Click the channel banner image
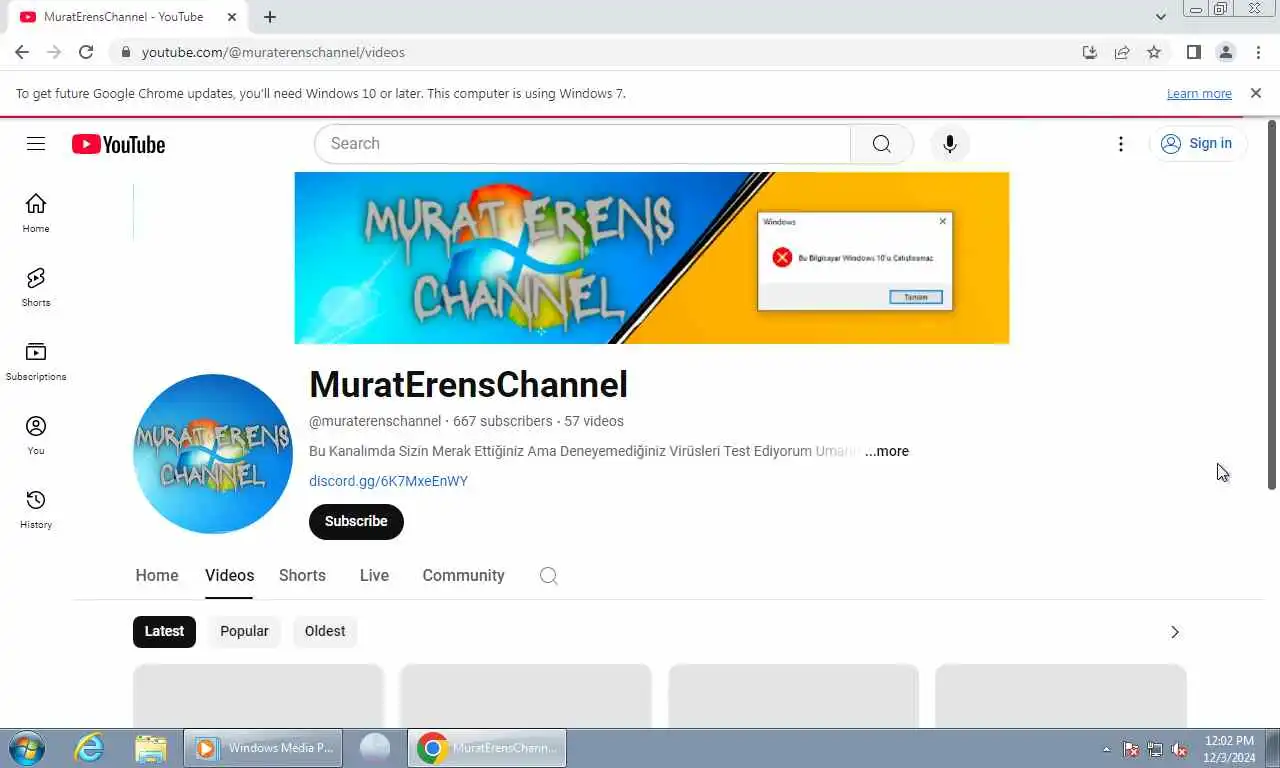Viewport: 1280px width, 768px height. (652, 258)
